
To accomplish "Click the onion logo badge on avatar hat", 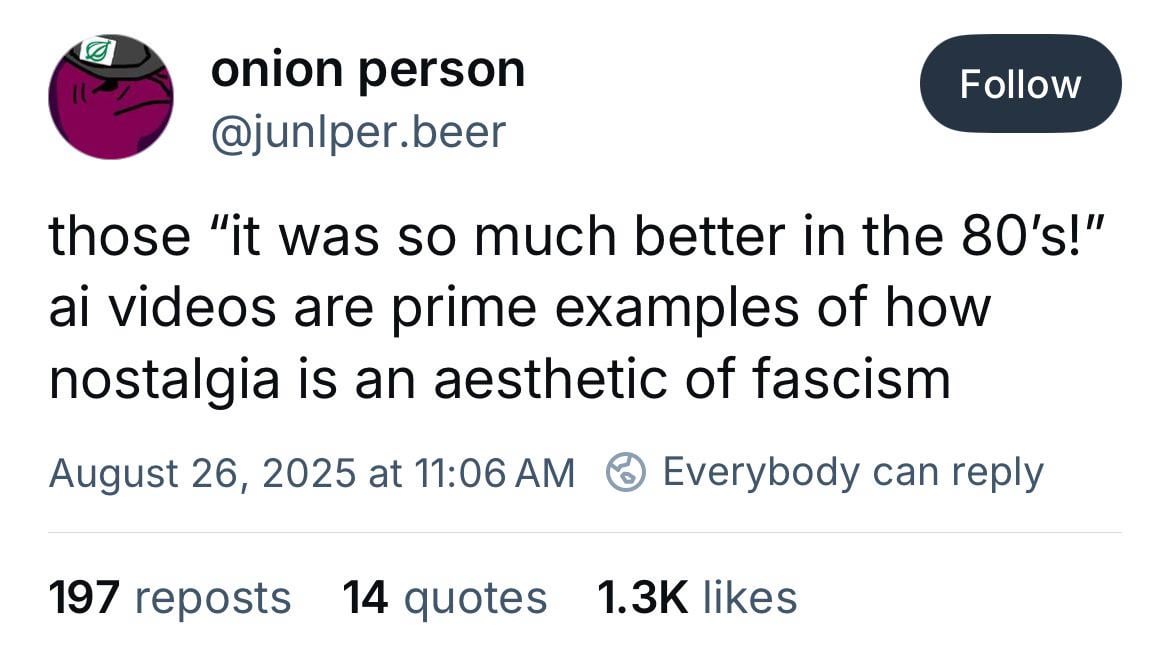I will click(x=98, y=50).
